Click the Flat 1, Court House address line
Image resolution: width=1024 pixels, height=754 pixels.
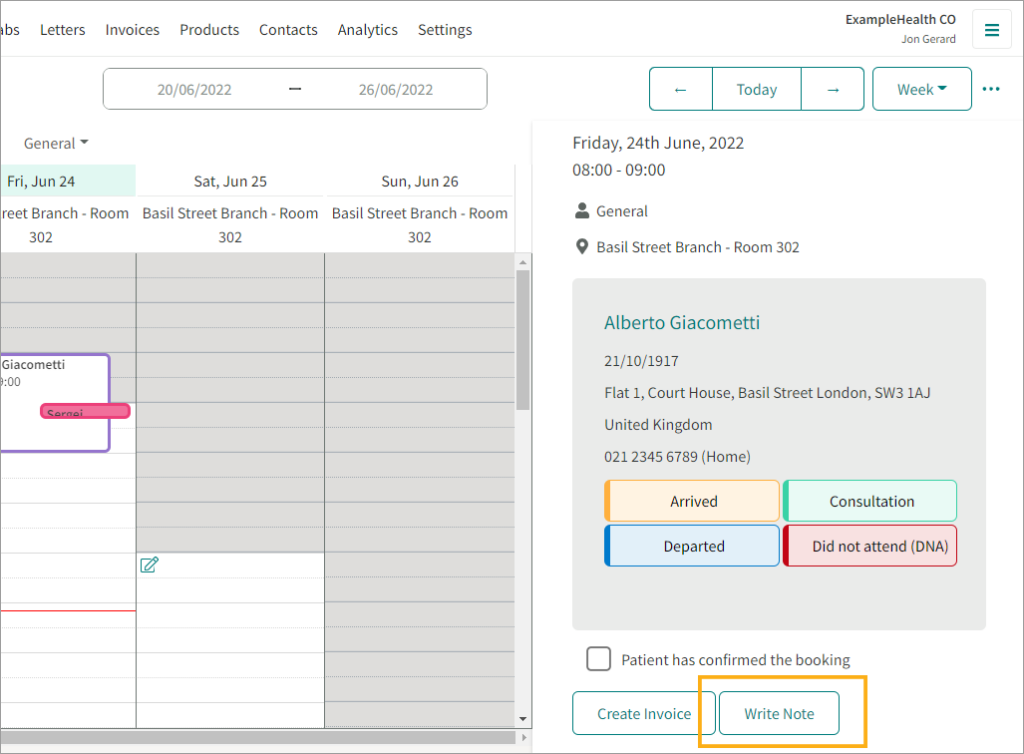pos(767,393)
